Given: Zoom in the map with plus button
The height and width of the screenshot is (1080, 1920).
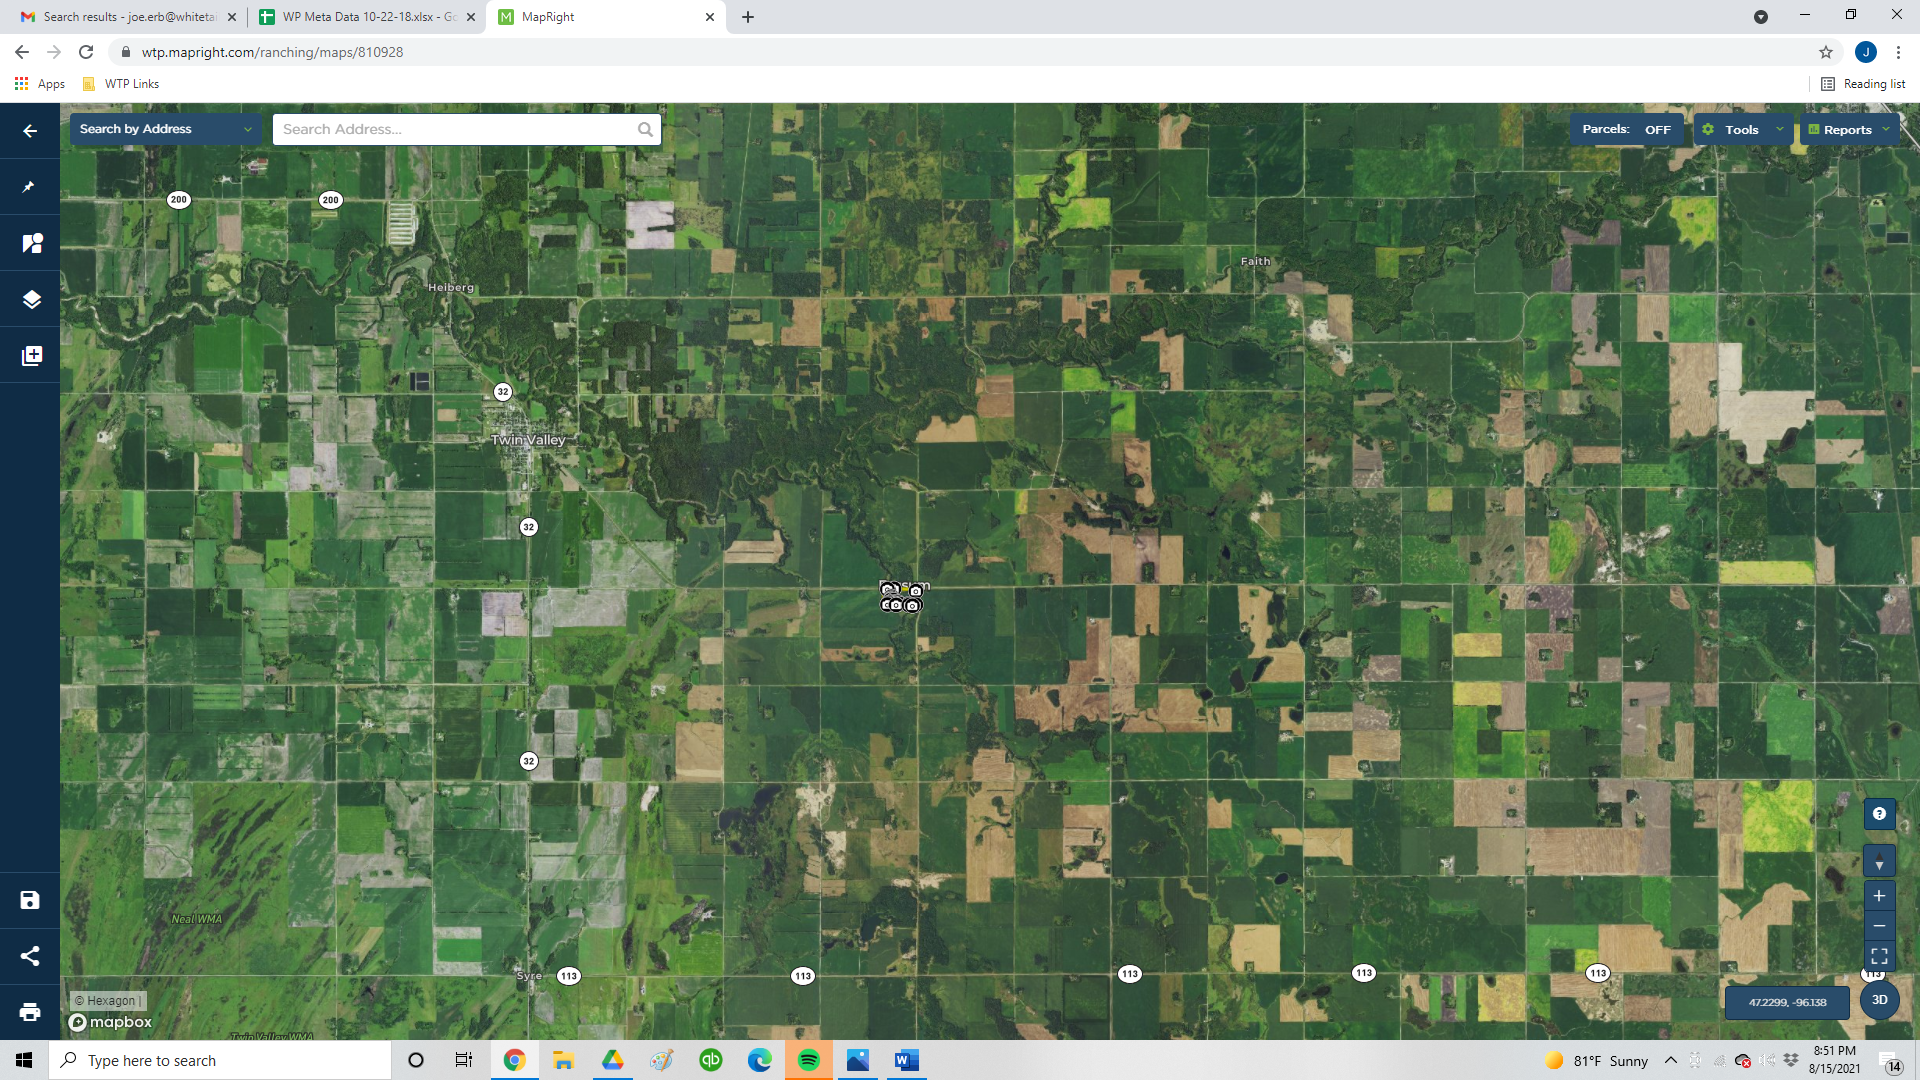Looking at the screenshot, I should (1879, 896).
